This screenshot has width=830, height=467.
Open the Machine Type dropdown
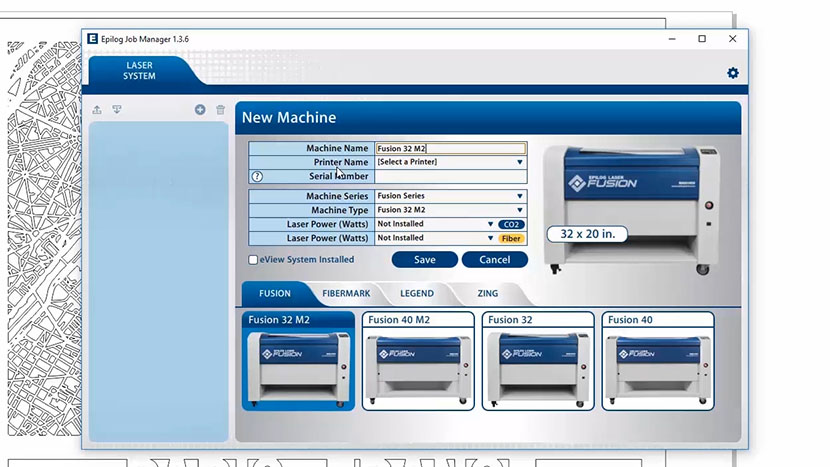click(x=450, y=211)
